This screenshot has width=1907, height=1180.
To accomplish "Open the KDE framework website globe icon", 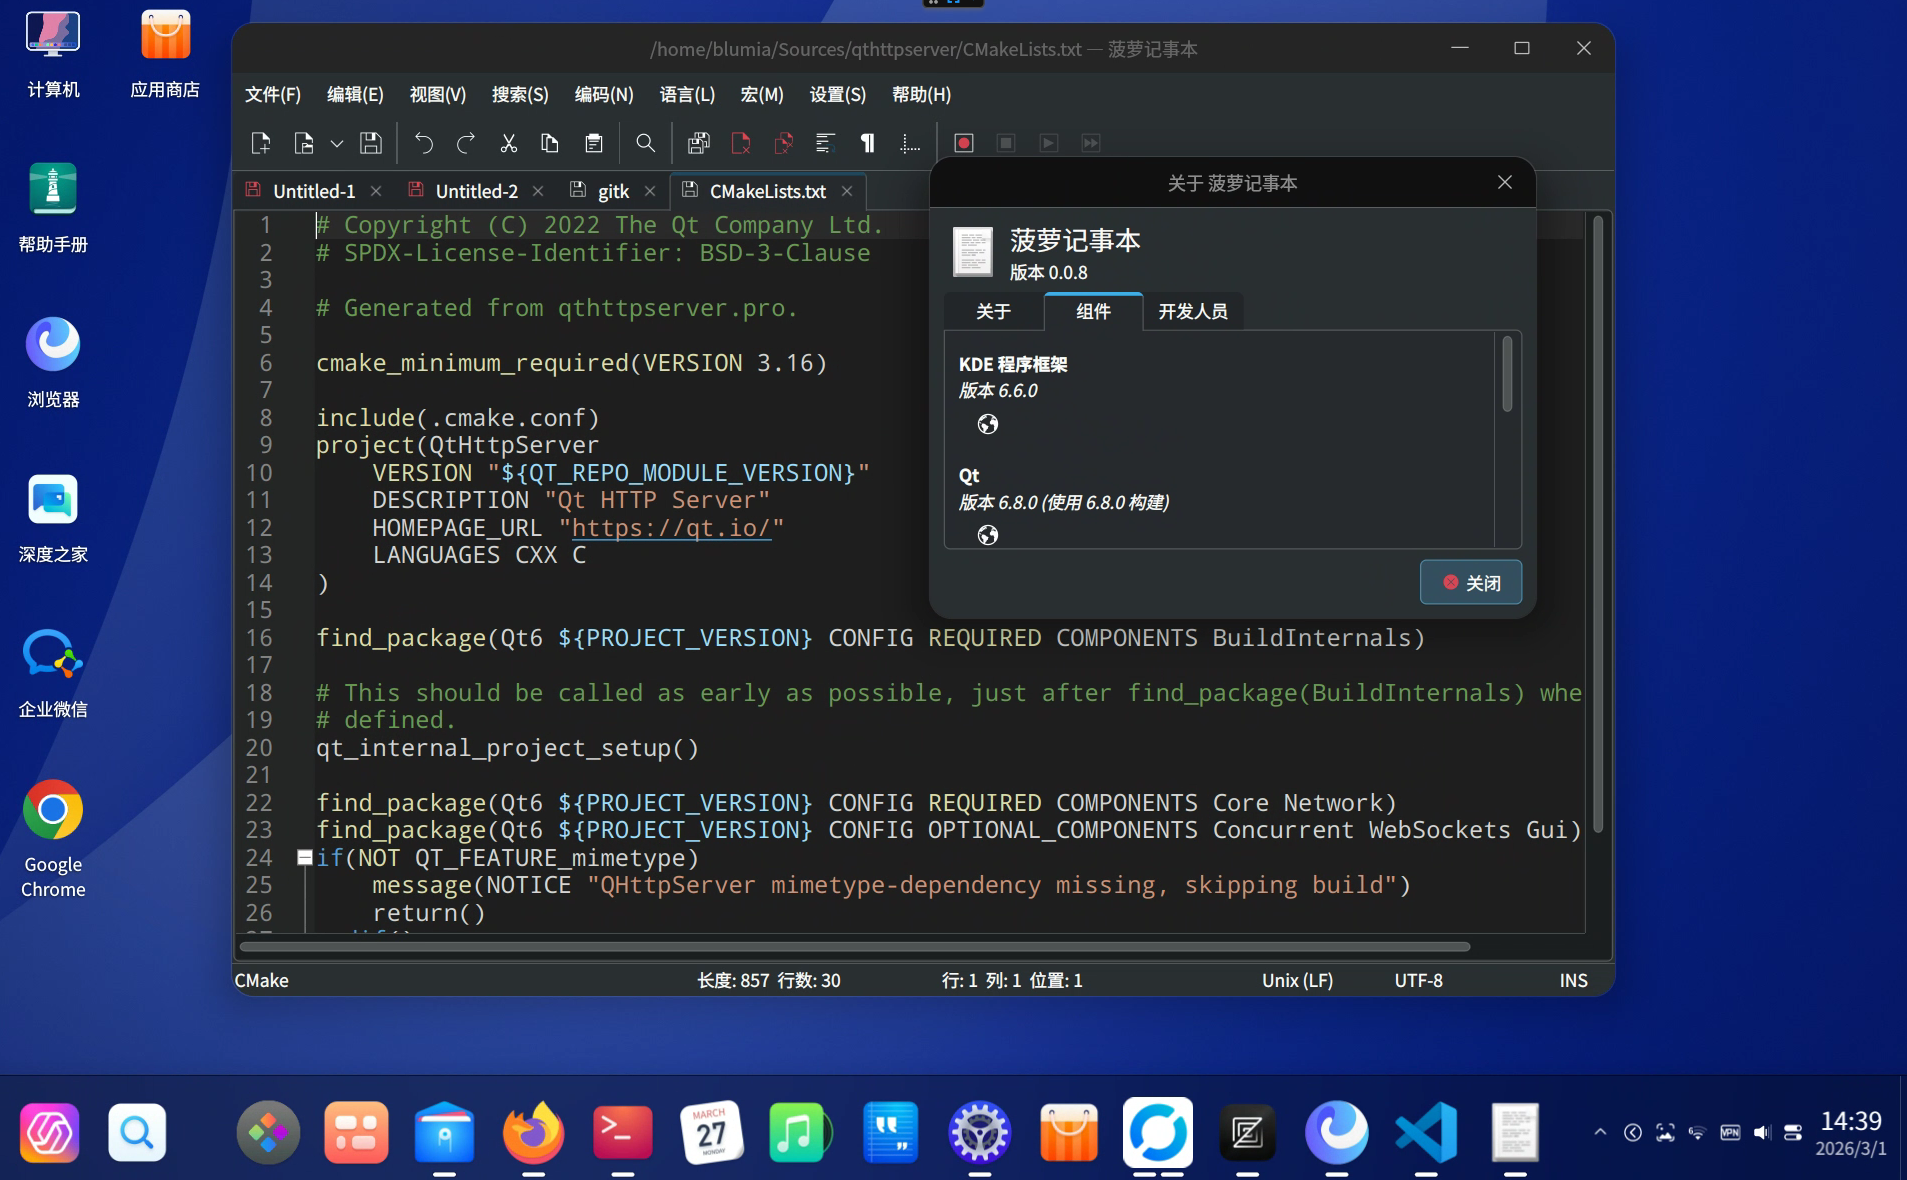I will (988, 424).
